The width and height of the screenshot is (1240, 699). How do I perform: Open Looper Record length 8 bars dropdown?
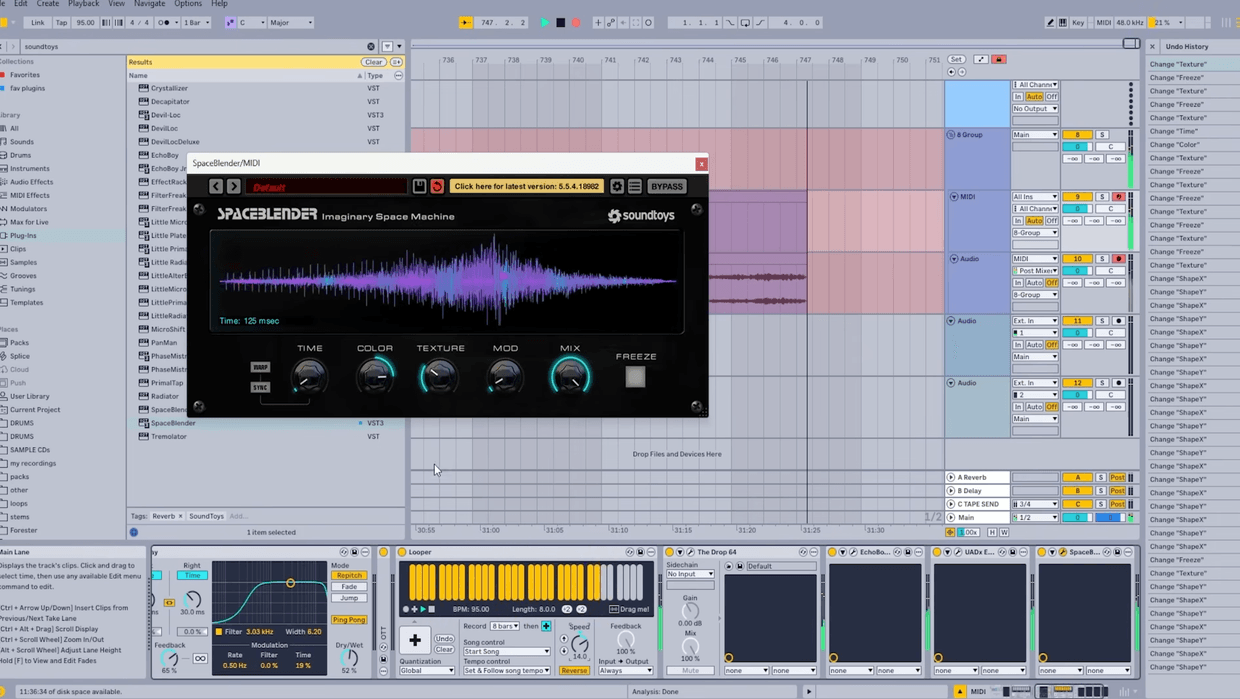(x=505, y=626)
